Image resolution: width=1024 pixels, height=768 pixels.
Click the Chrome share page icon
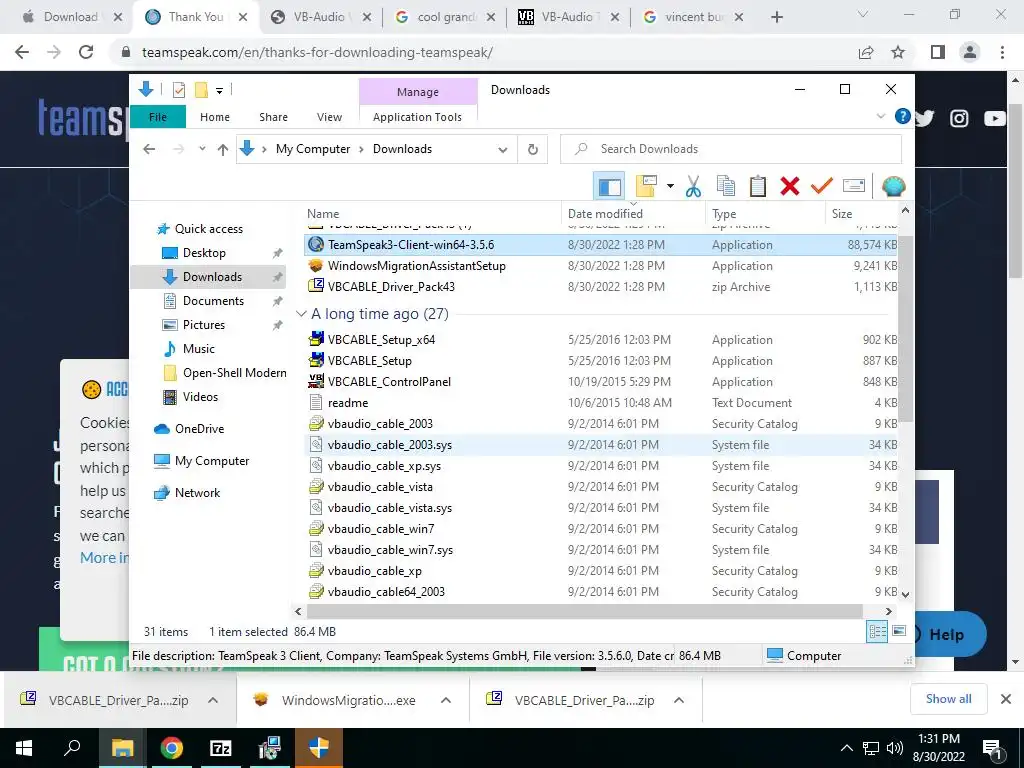[866, 52]
